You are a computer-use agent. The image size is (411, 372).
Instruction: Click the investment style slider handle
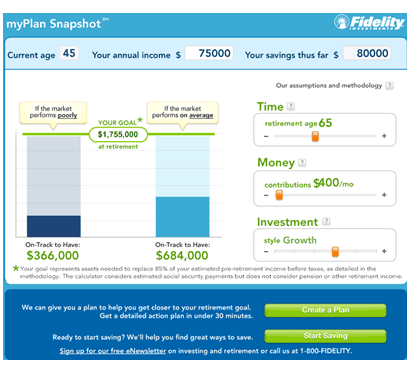[x=335, y=252]
